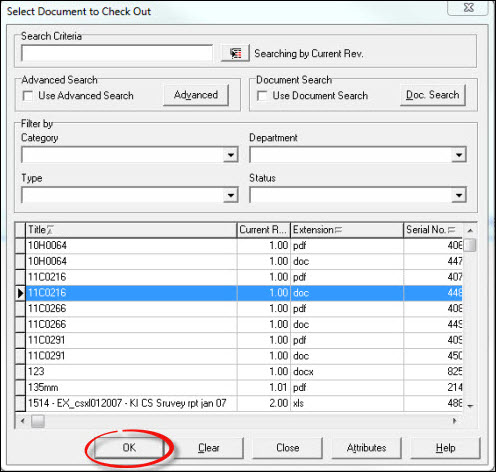Image resolution: width=496 pixels, height=472 pixels.
Task: Open the Type dropdown
Action: click(231, 195)
